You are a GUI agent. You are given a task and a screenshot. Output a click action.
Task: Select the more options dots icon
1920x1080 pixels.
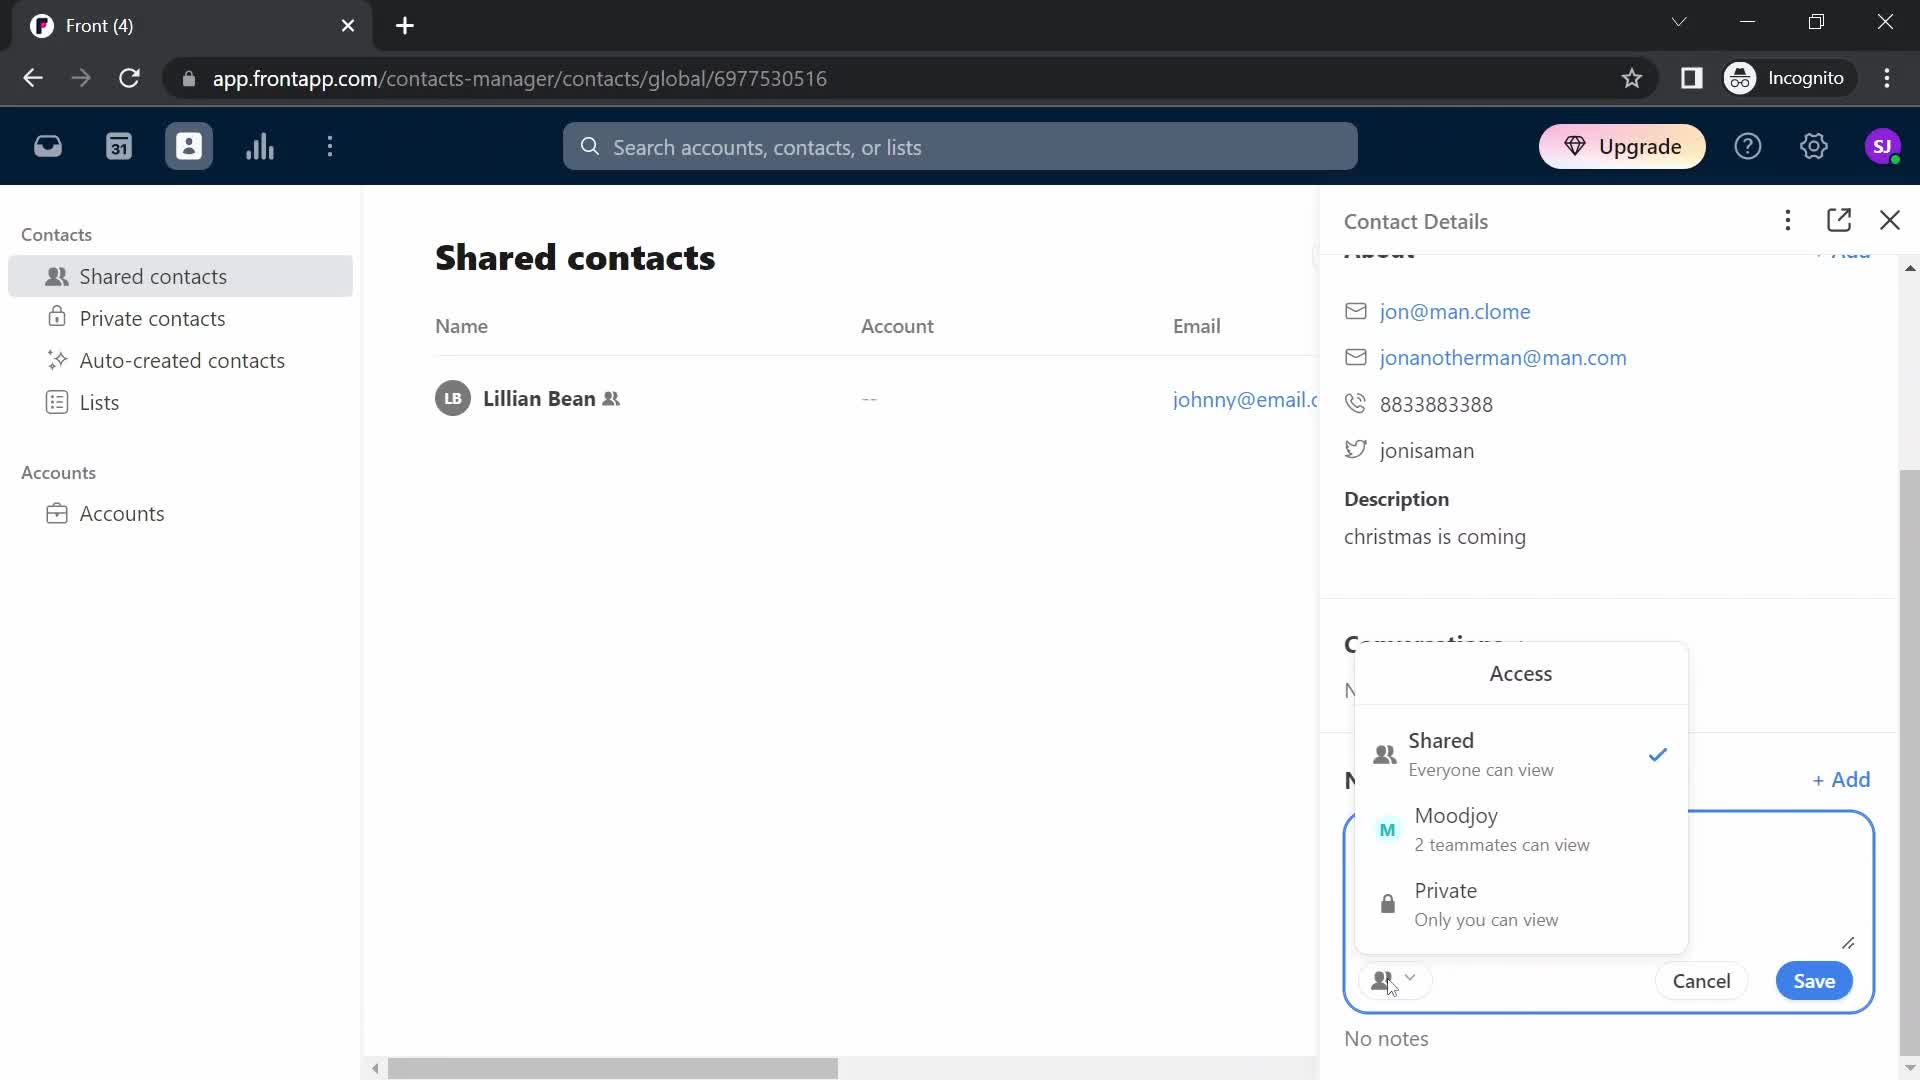(1788, 220)
